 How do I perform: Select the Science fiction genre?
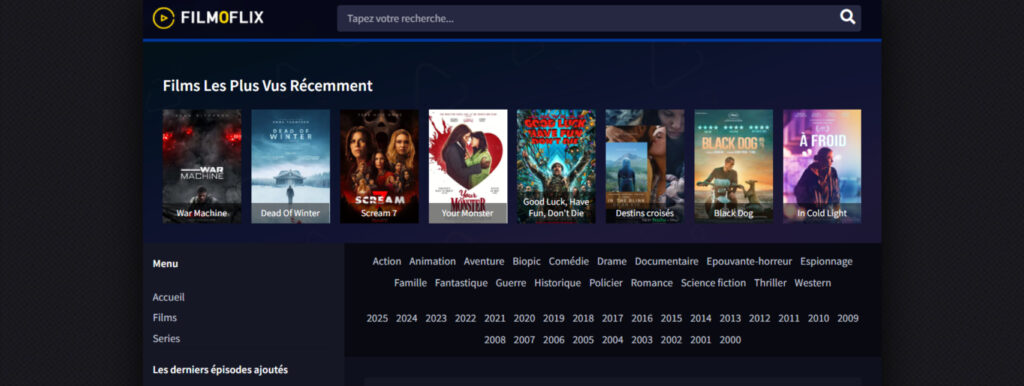click(x=713, y=283)
